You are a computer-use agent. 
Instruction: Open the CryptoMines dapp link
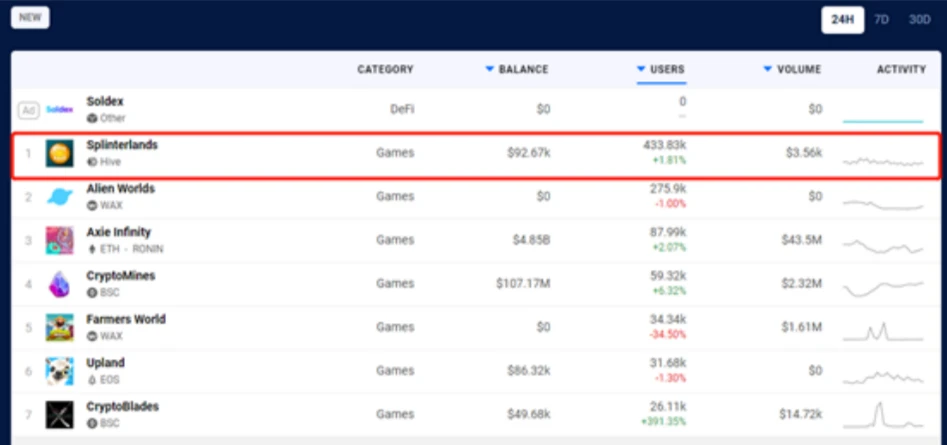121,275
